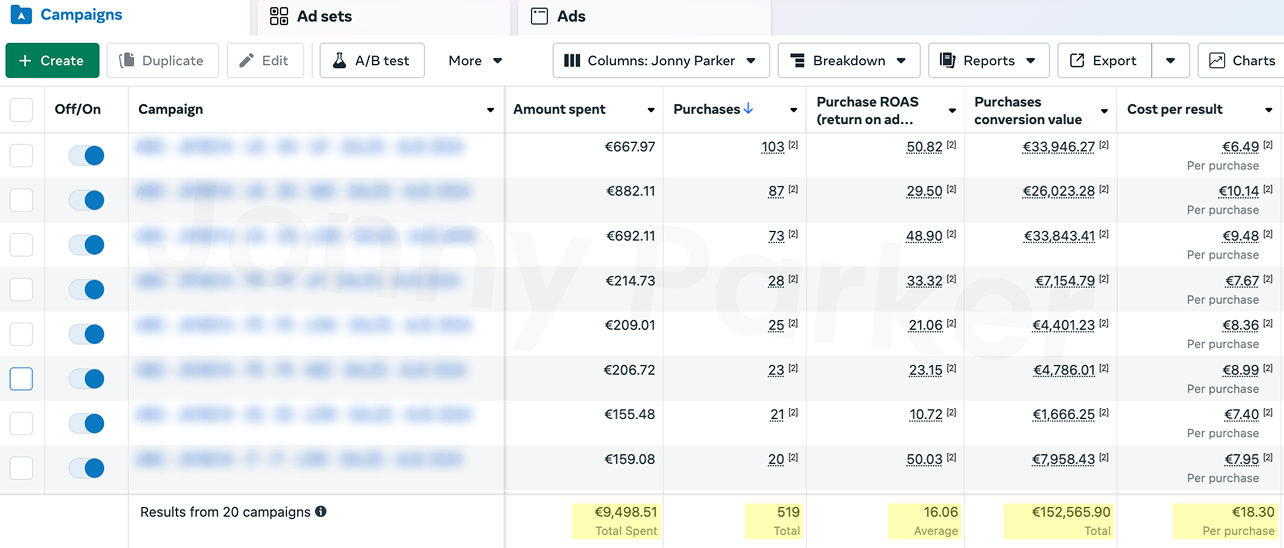This screenshot has height=548, width=1284.
Task: Switch to the Ad sets tab
Action: coord(323,16)
